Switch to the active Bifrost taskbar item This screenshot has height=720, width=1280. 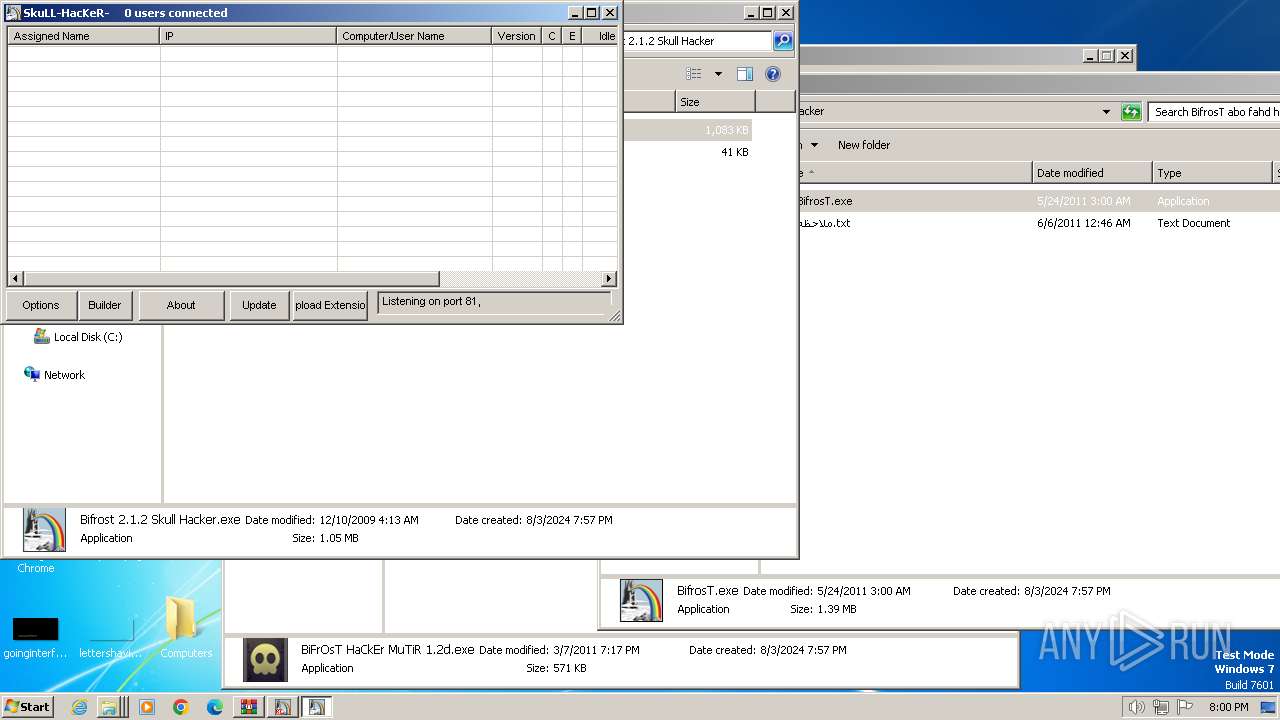[x=317, y=707]
